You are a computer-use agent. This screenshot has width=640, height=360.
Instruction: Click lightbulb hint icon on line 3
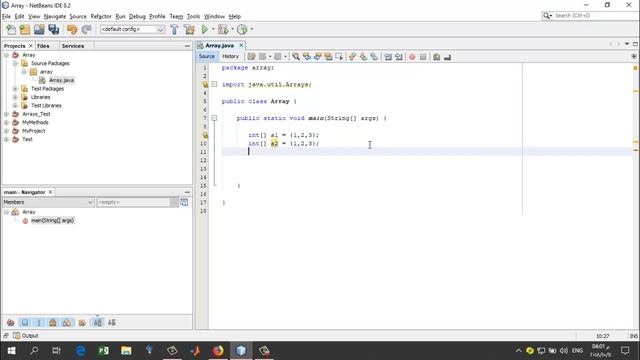(205, 84)
